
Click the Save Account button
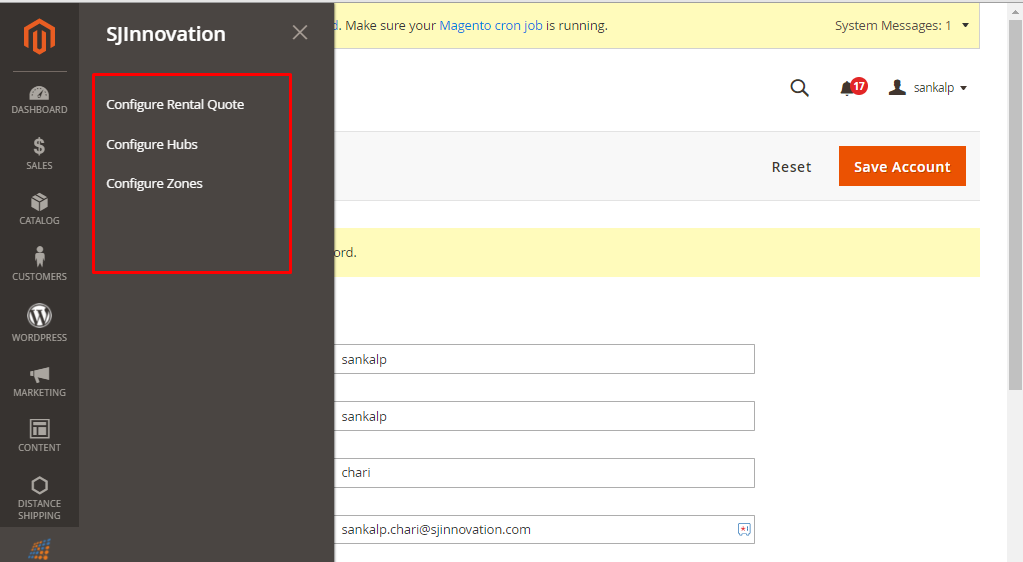tap(902, 166)
